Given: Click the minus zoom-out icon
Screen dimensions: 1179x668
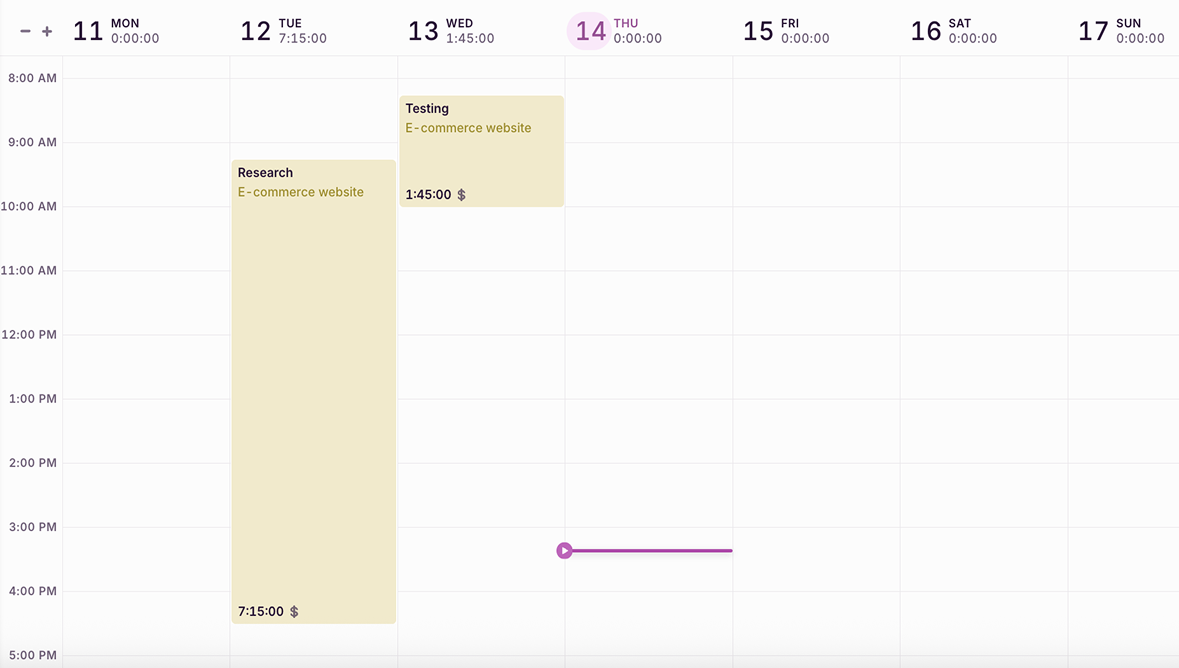Looking at the screenshot, I should pyautogui.click(x=25, y=32).
